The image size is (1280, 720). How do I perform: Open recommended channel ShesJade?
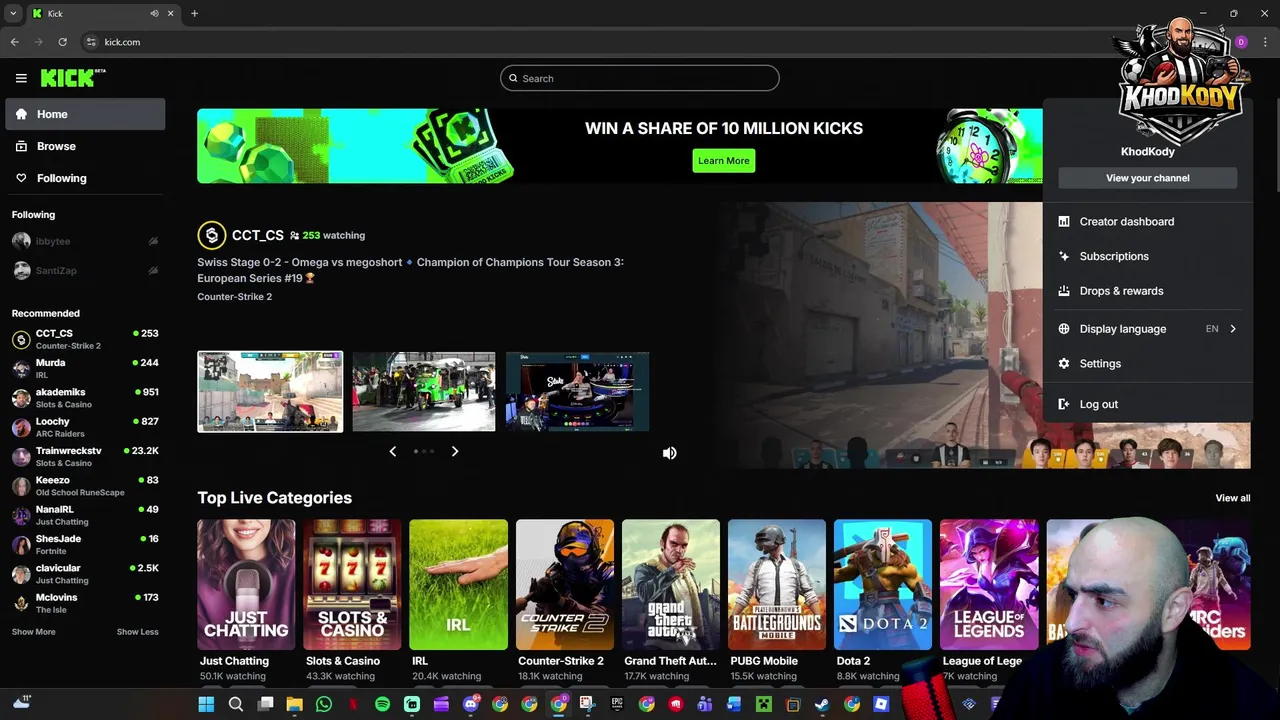tap(85, 544)
